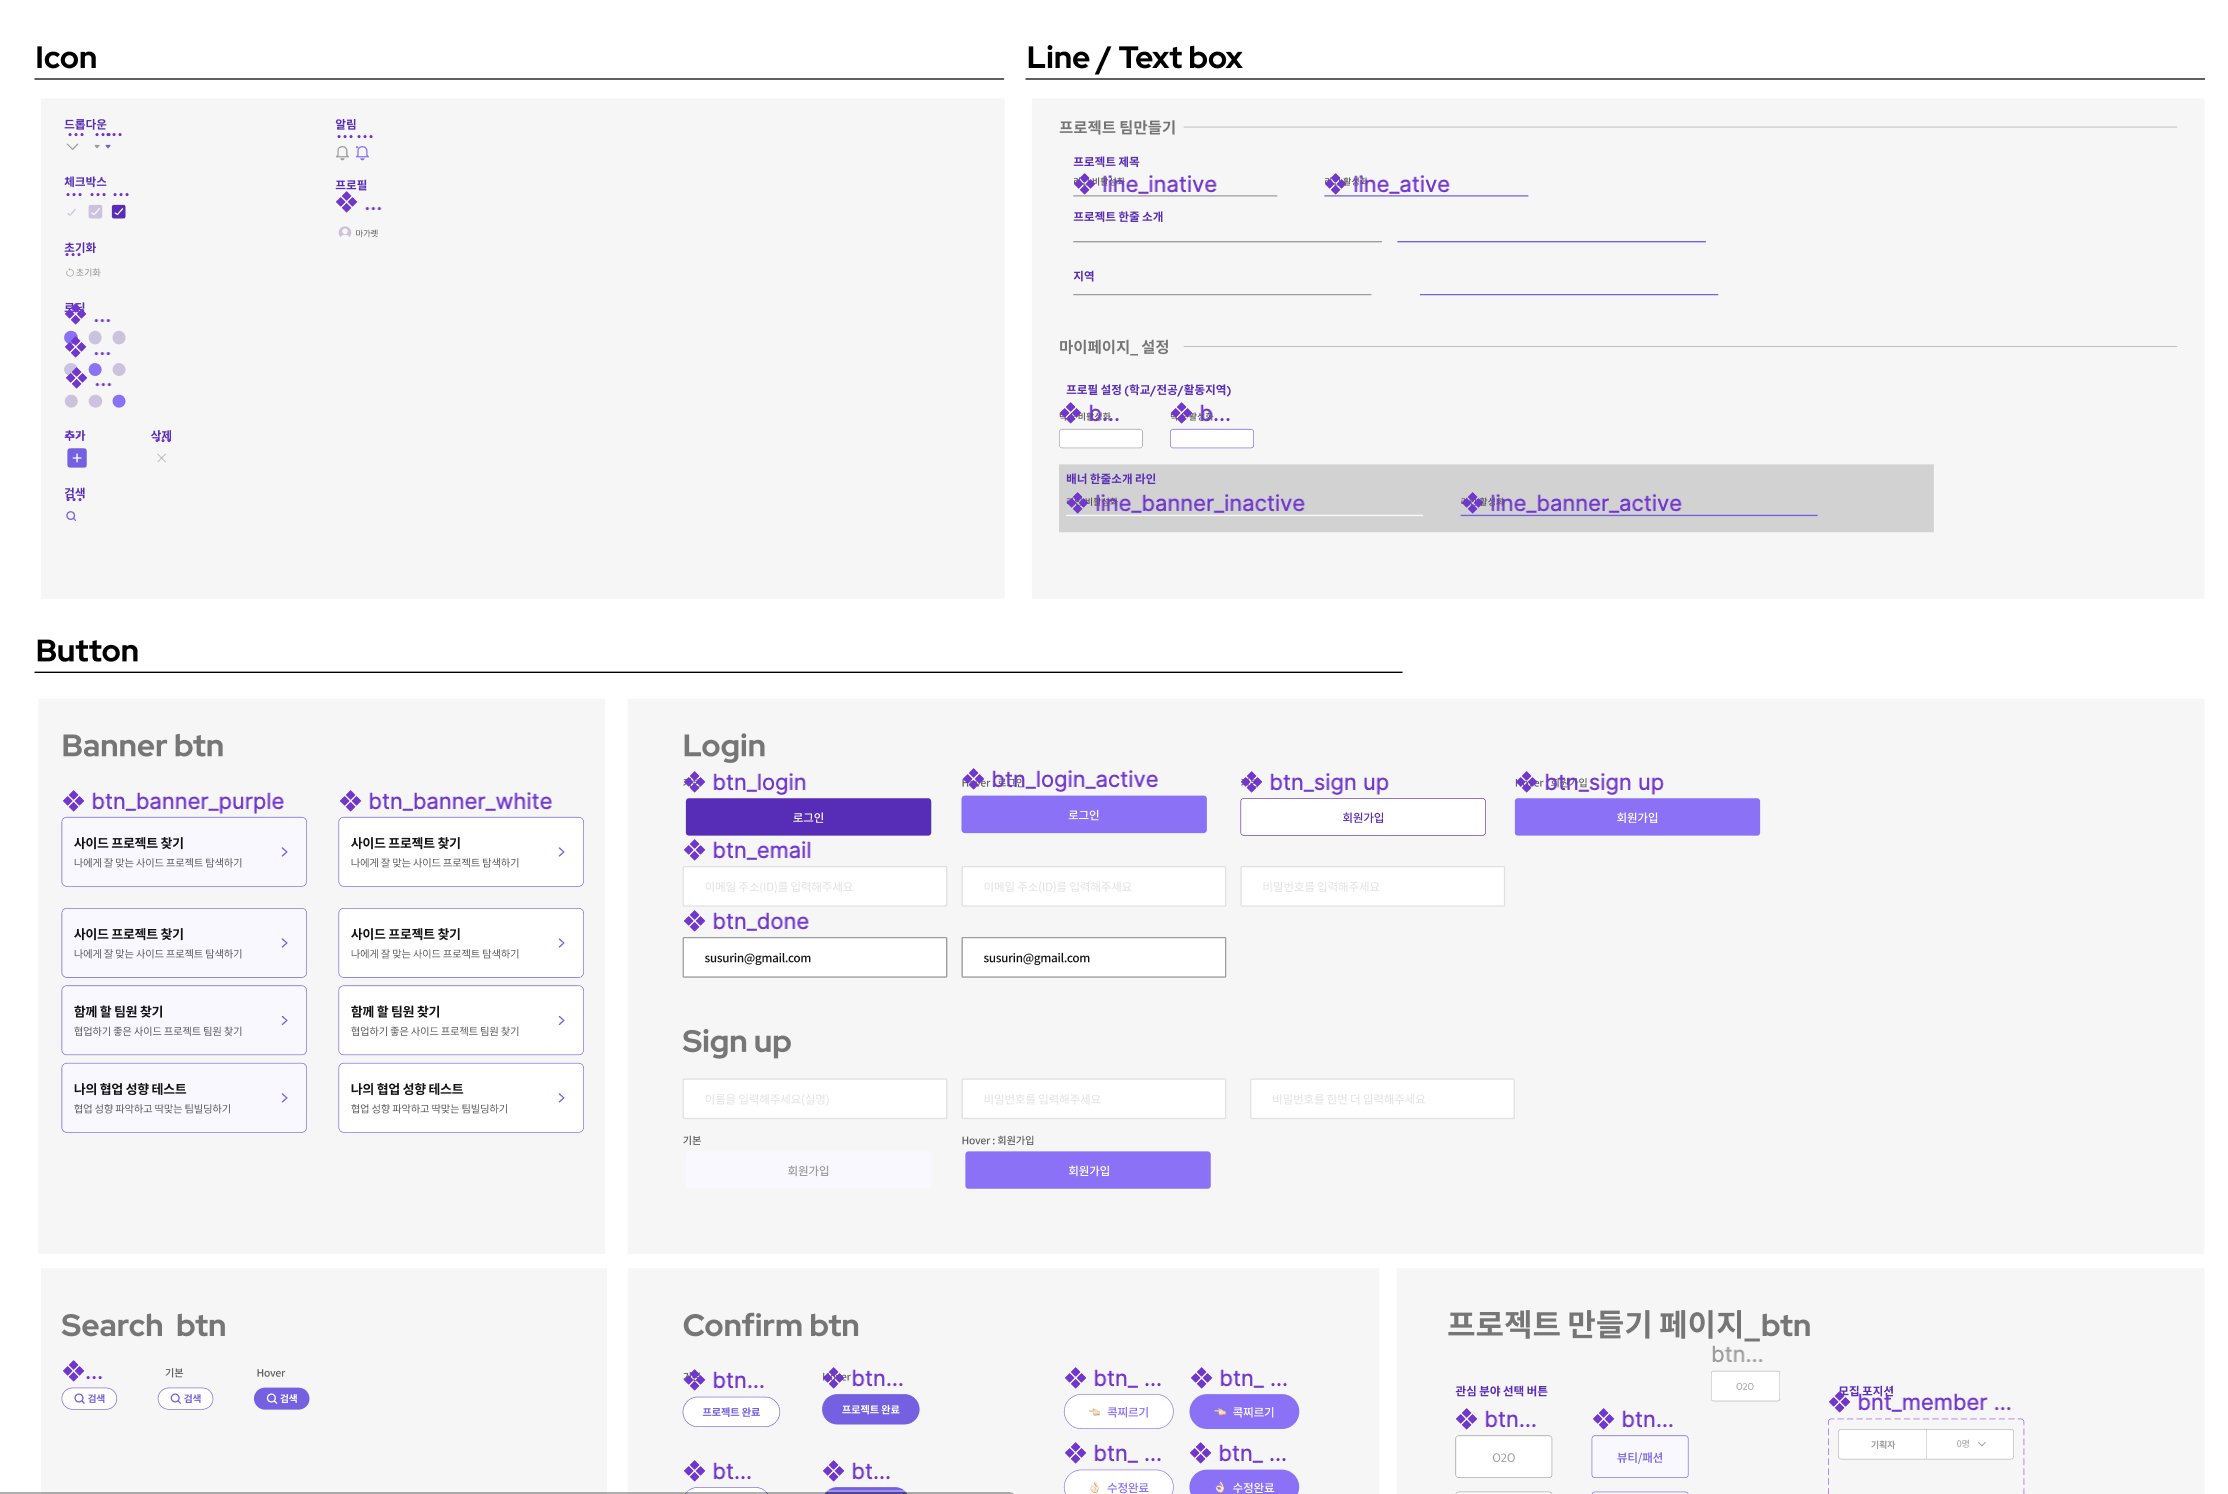Click the small purple triangle dropdown icon

click(x=108, y=147)
